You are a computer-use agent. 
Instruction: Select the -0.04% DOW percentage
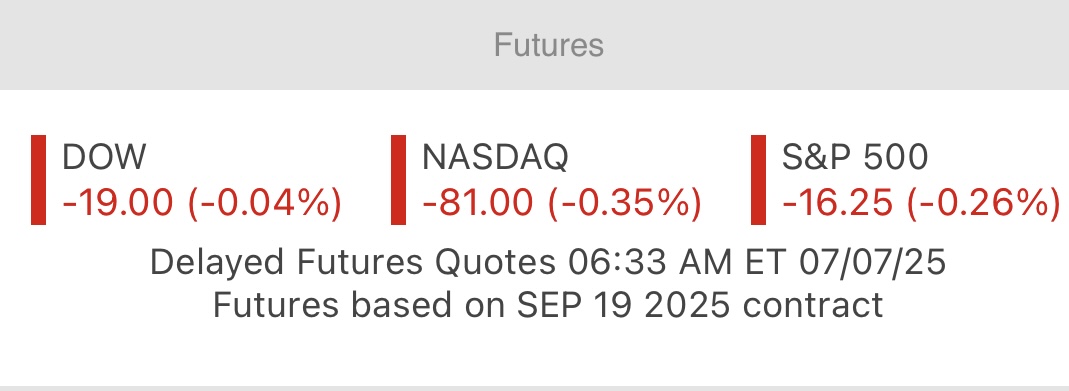(x=265, y=204)
